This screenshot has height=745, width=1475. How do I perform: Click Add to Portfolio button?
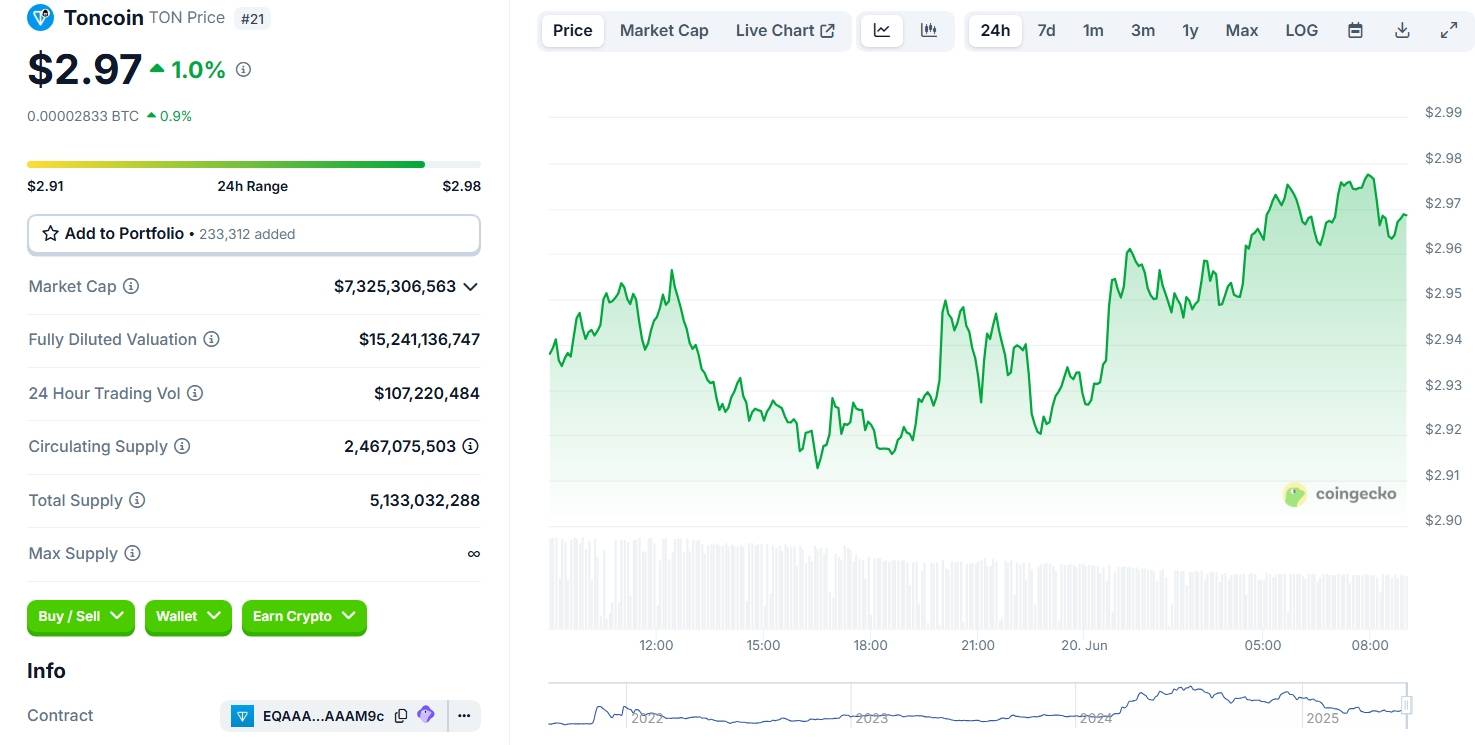coord(254,234)
